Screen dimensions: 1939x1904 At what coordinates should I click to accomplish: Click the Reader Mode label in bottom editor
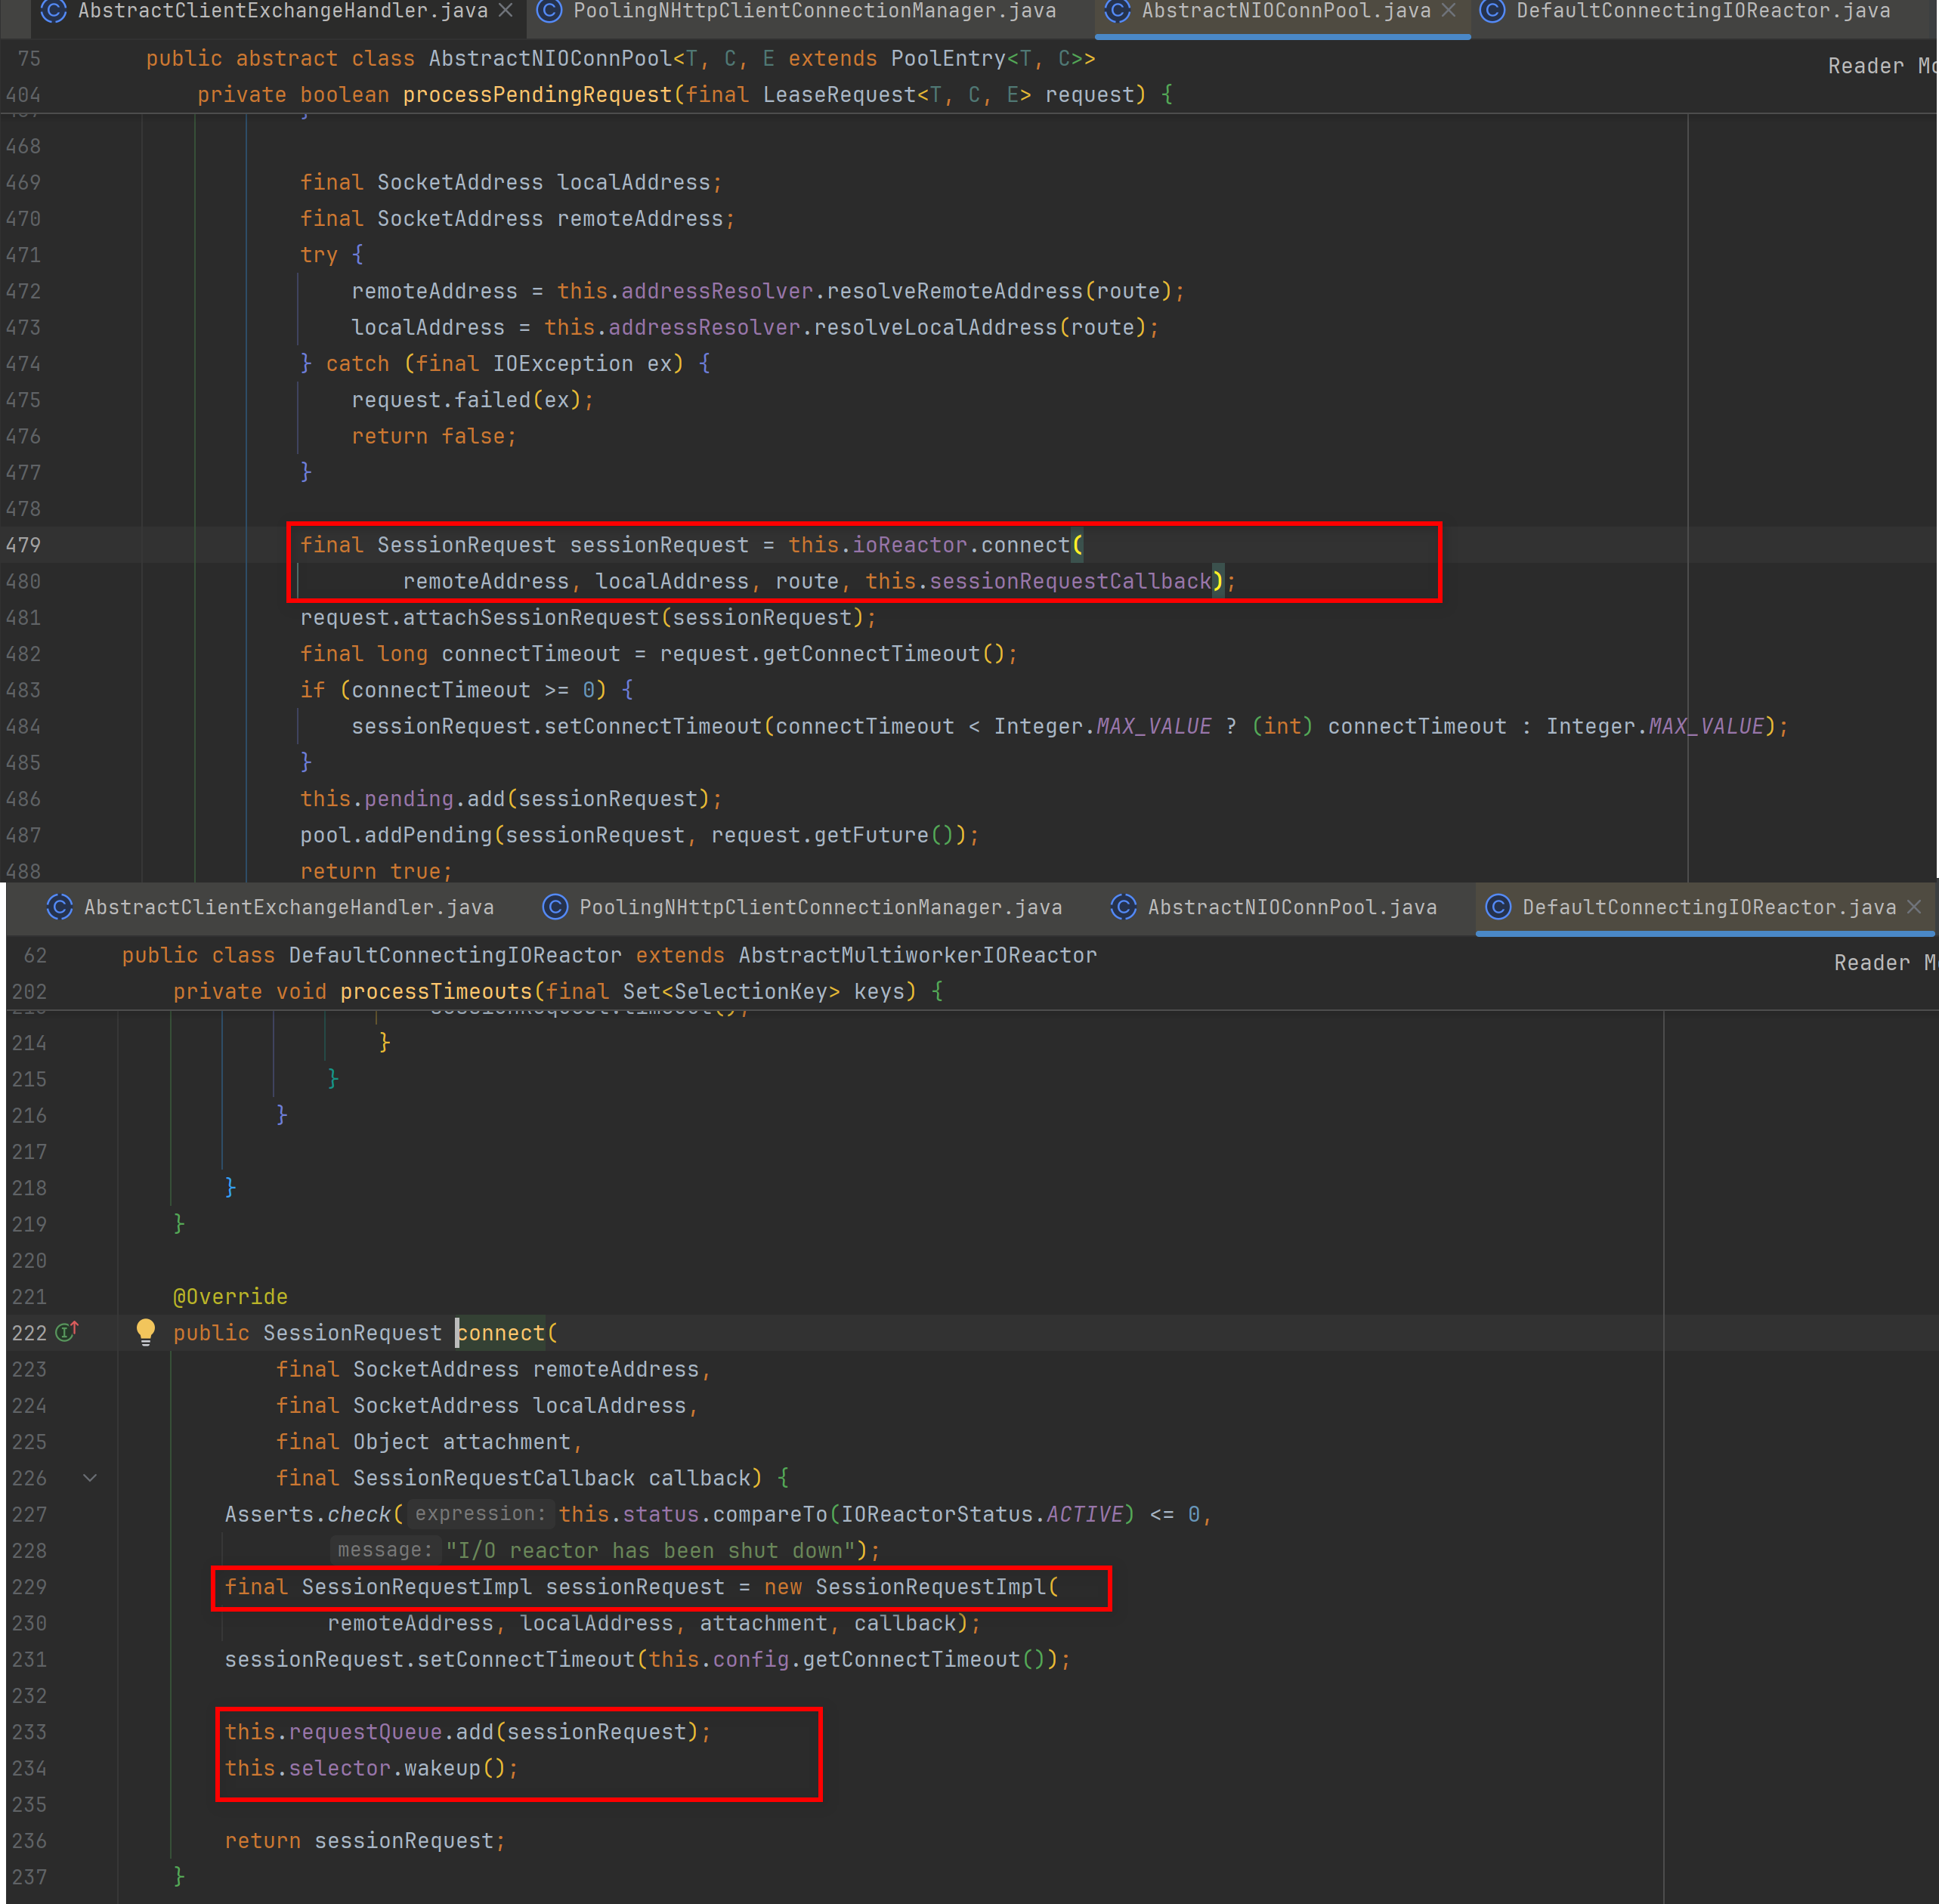point(1885,963)
